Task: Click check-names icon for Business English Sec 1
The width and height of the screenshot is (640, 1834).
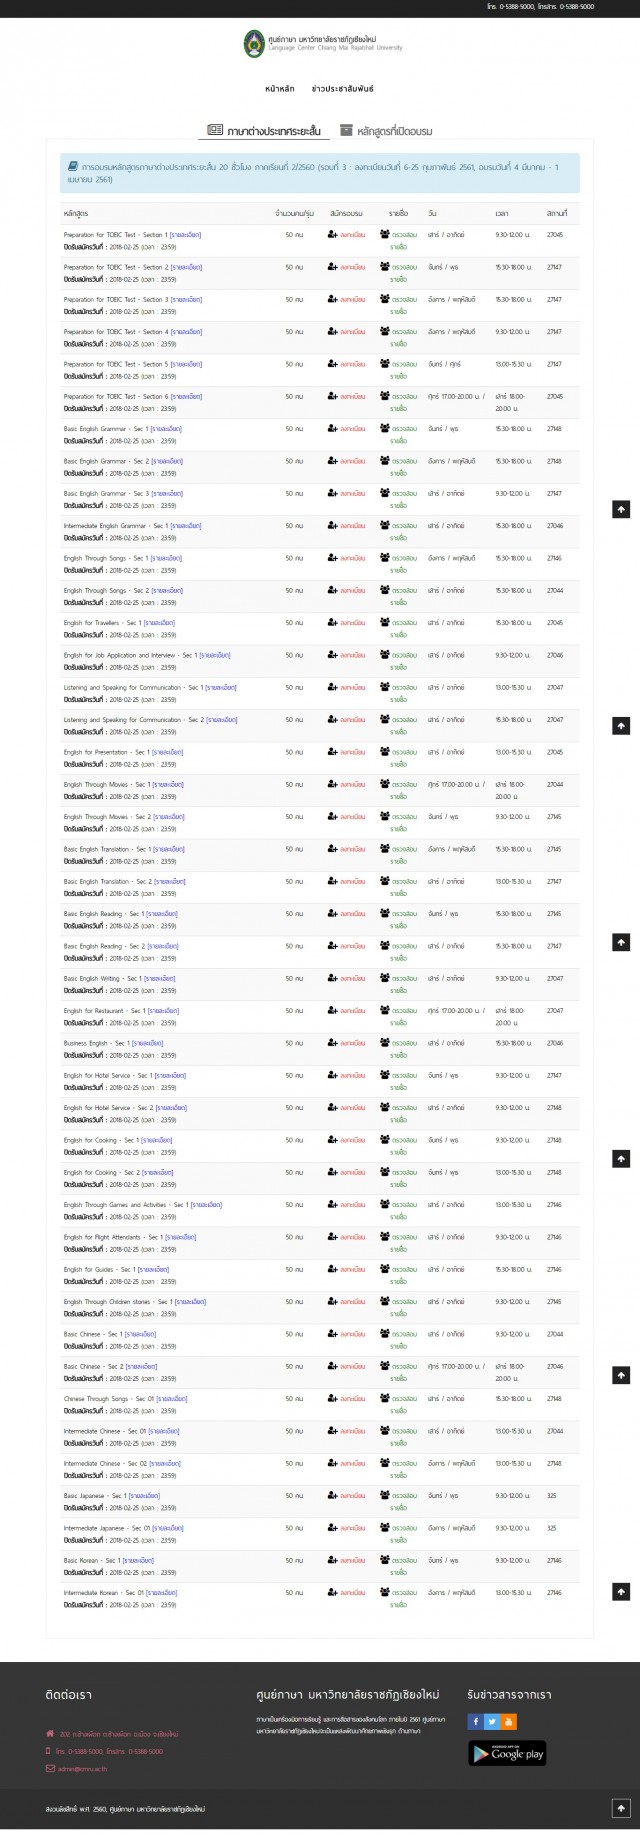Action: click(x=385, y=1043)
